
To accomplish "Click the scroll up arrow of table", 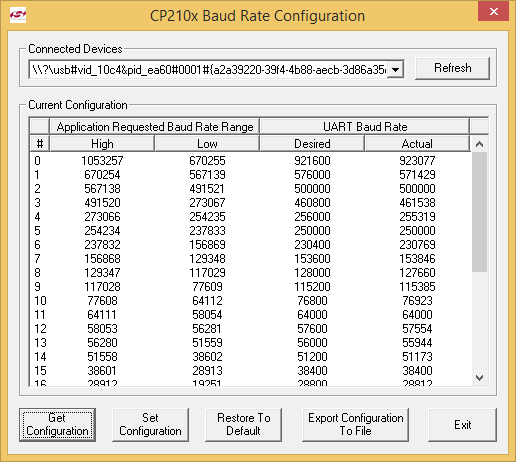I will (x=479, y=144).
